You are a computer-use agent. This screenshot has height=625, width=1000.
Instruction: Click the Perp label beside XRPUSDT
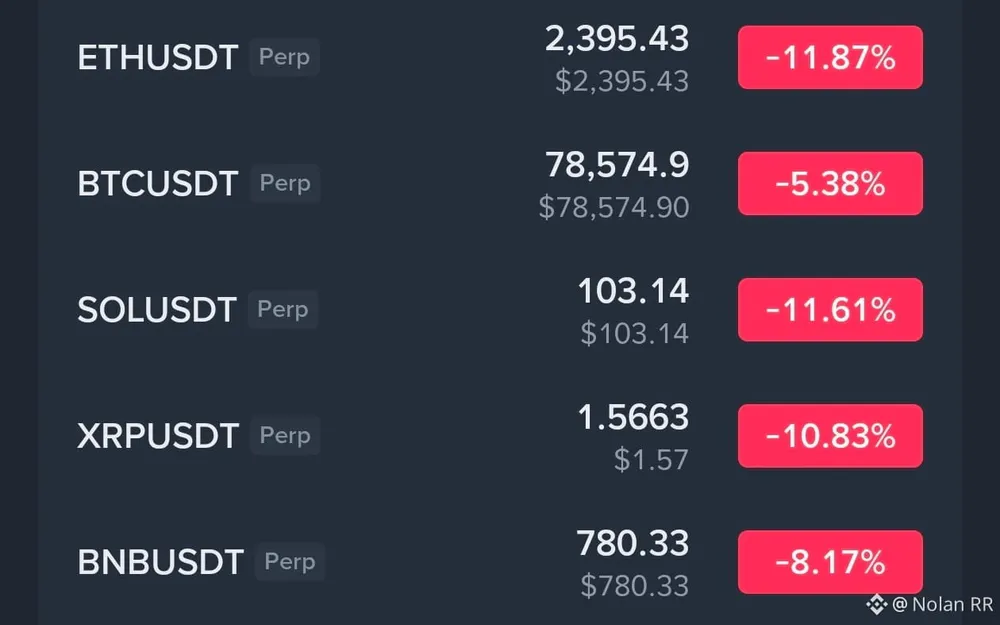(285, 435)
